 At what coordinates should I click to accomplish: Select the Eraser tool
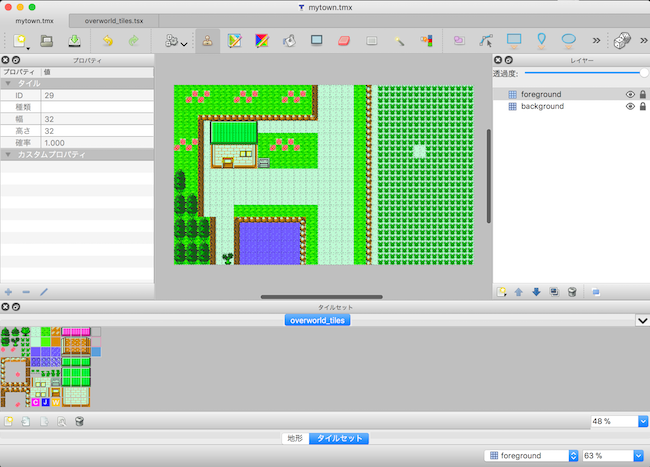click(344, 41)
